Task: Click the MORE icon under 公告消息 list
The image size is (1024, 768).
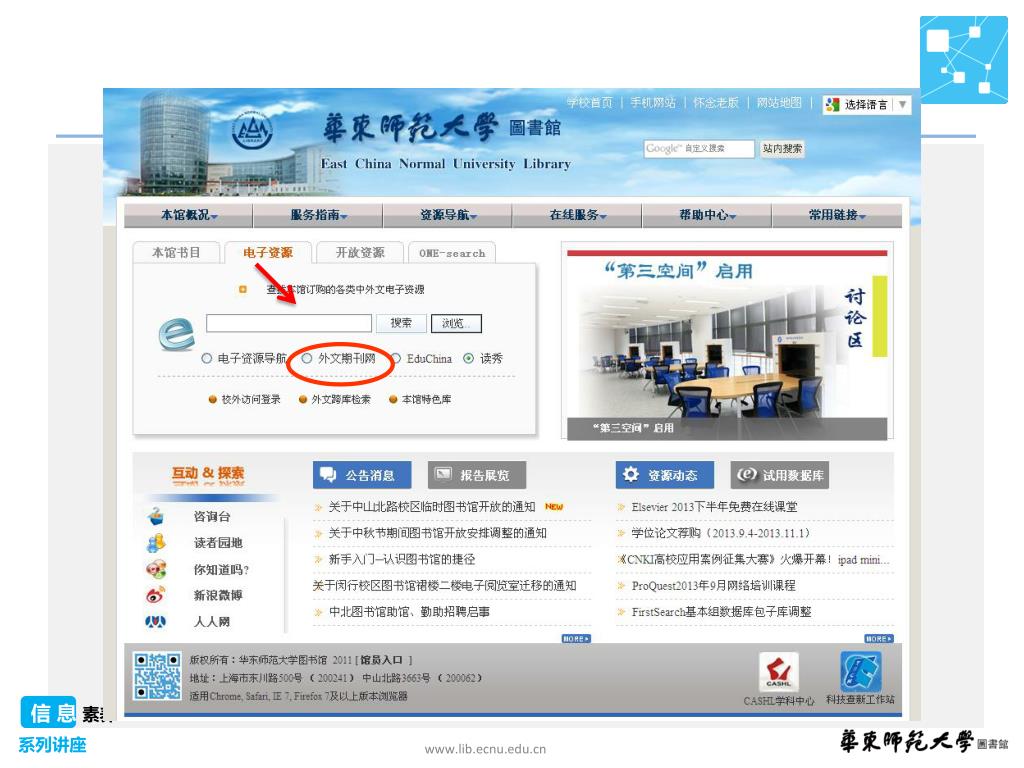Action: (576, 639)
